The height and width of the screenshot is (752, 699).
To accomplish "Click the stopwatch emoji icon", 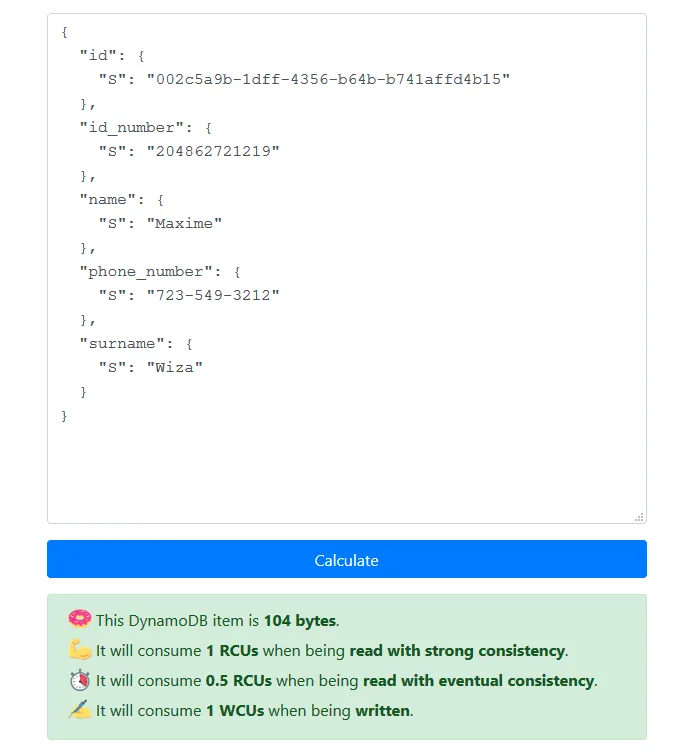I will pos(79,680).
